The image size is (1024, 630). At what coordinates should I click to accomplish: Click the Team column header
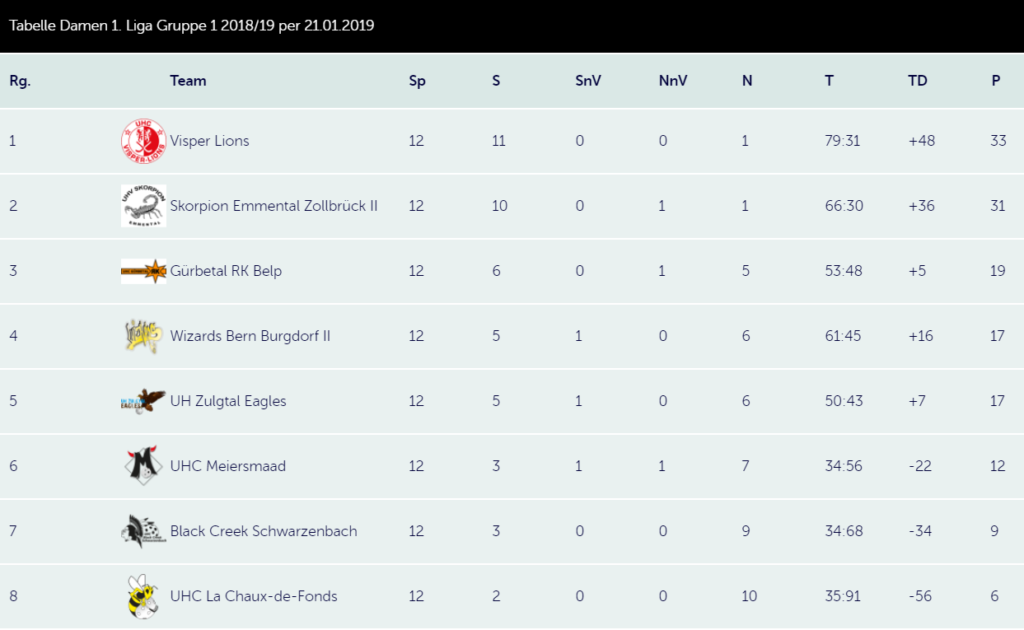click(x=188, y=81)
